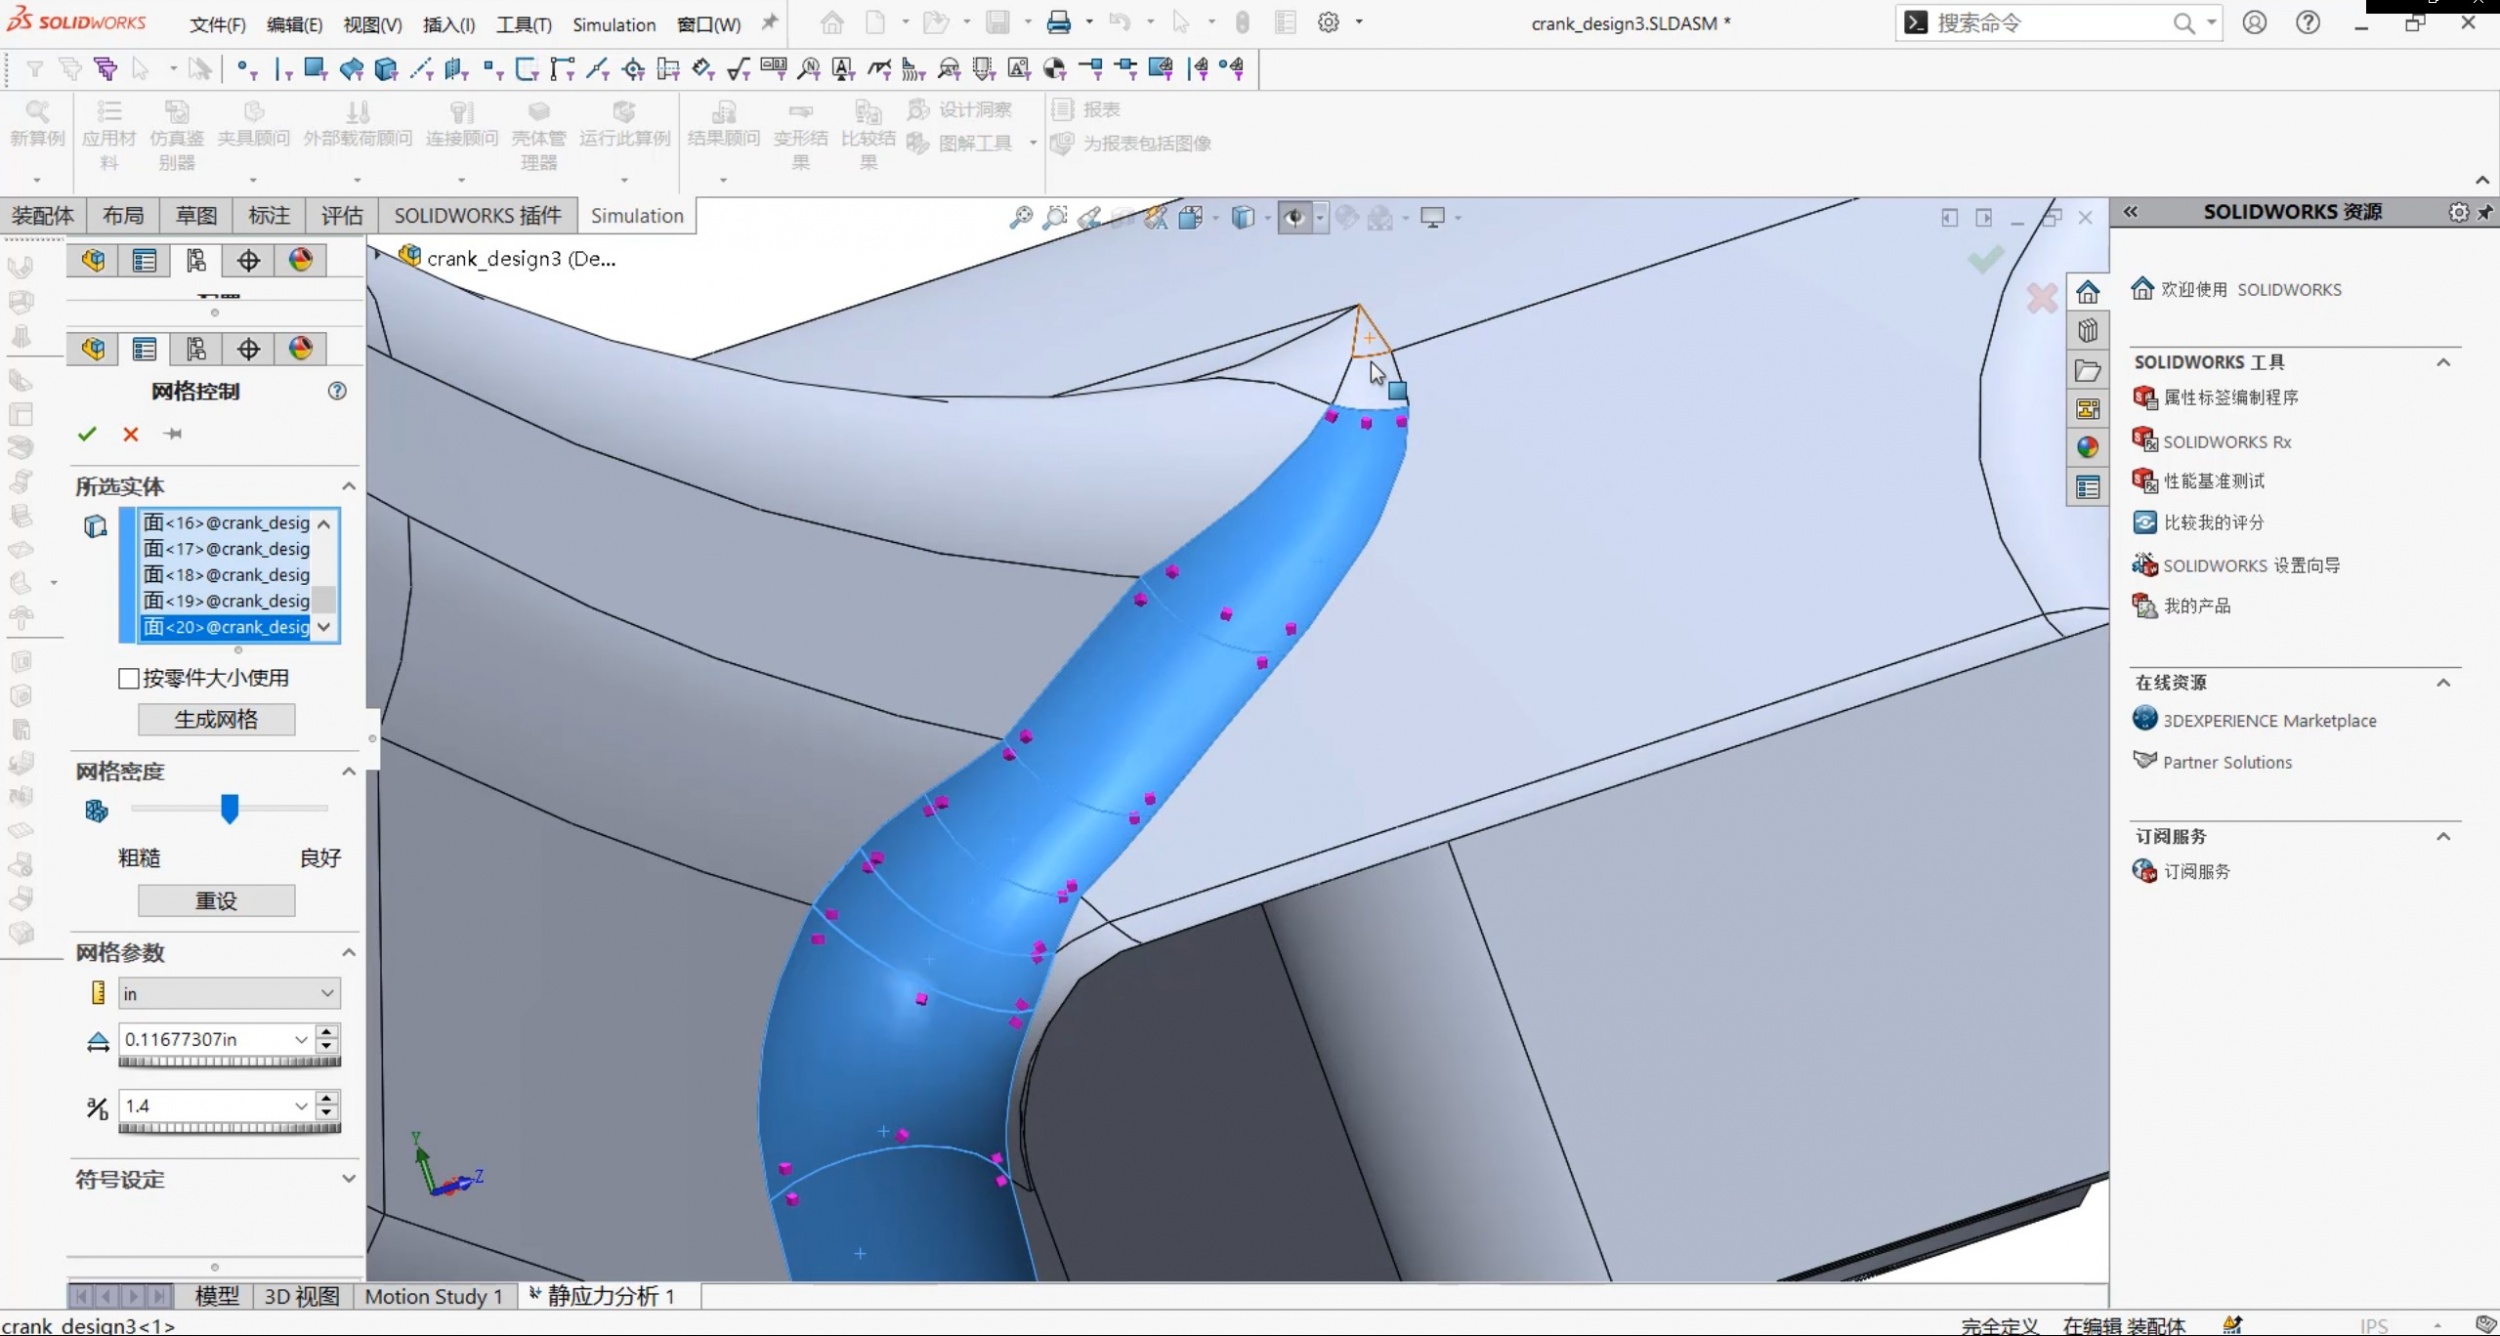Open the unit dropdown showing in
Viewport: 2500px width, 1336px height.
coord(229,993)
